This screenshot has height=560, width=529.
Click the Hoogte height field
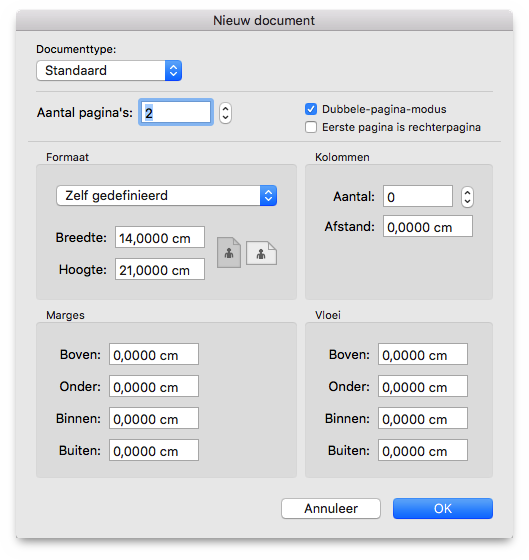coord(160,269)
